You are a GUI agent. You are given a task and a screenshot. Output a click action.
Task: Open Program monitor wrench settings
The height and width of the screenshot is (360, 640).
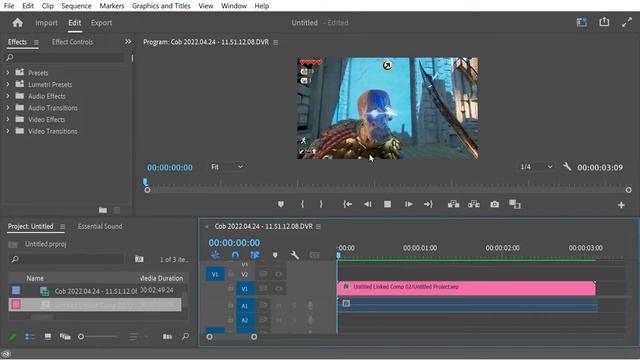pyautogui.click(x=567, y=167)
